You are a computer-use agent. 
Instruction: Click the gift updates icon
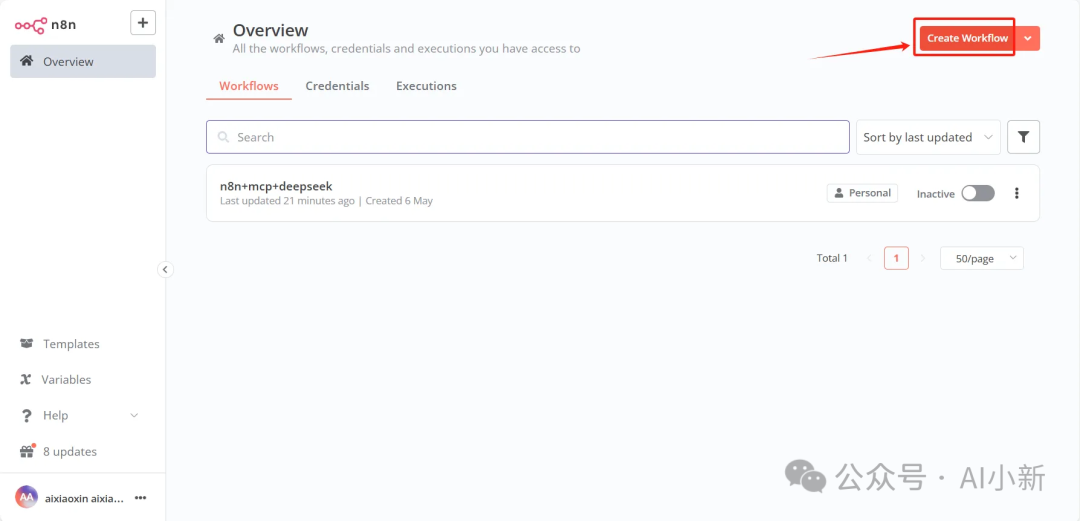pyautogui.click(x=26, y=451)
